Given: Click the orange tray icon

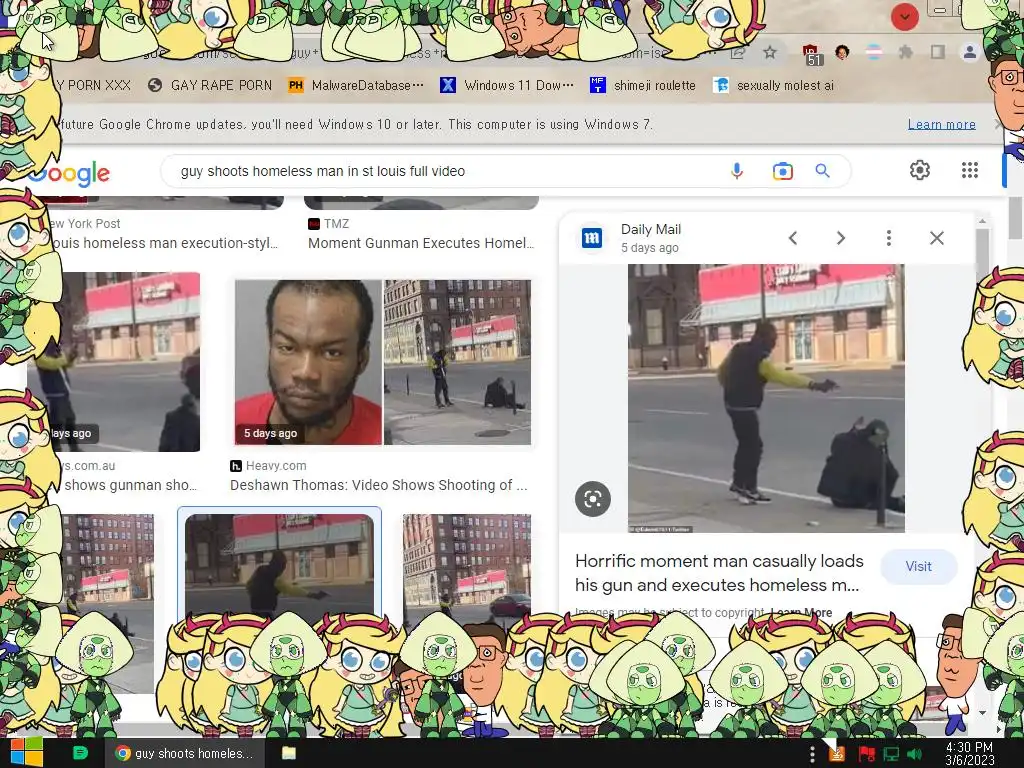Looking at the screenshot, I should [x=837, y=754].
